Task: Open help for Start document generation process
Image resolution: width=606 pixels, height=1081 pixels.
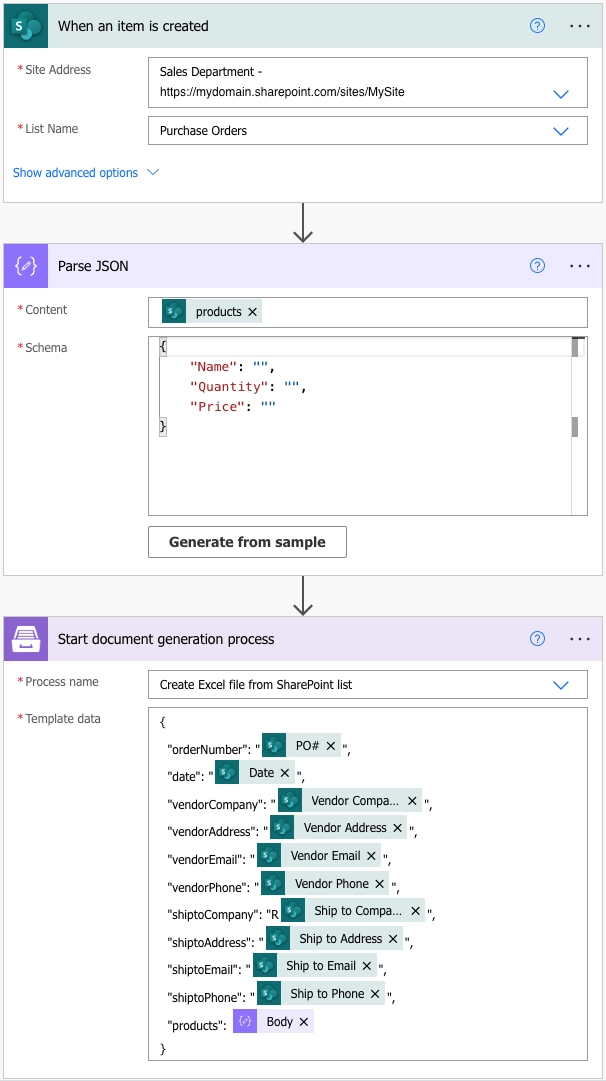Action: (x=537, y=639)
